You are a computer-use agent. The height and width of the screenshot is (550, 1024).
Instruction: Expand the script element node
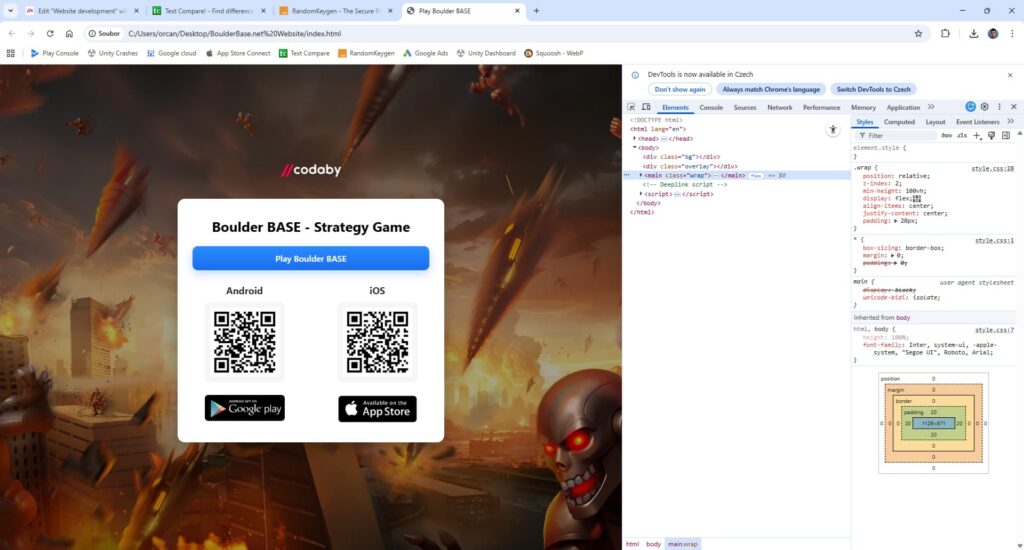point(641,194)
